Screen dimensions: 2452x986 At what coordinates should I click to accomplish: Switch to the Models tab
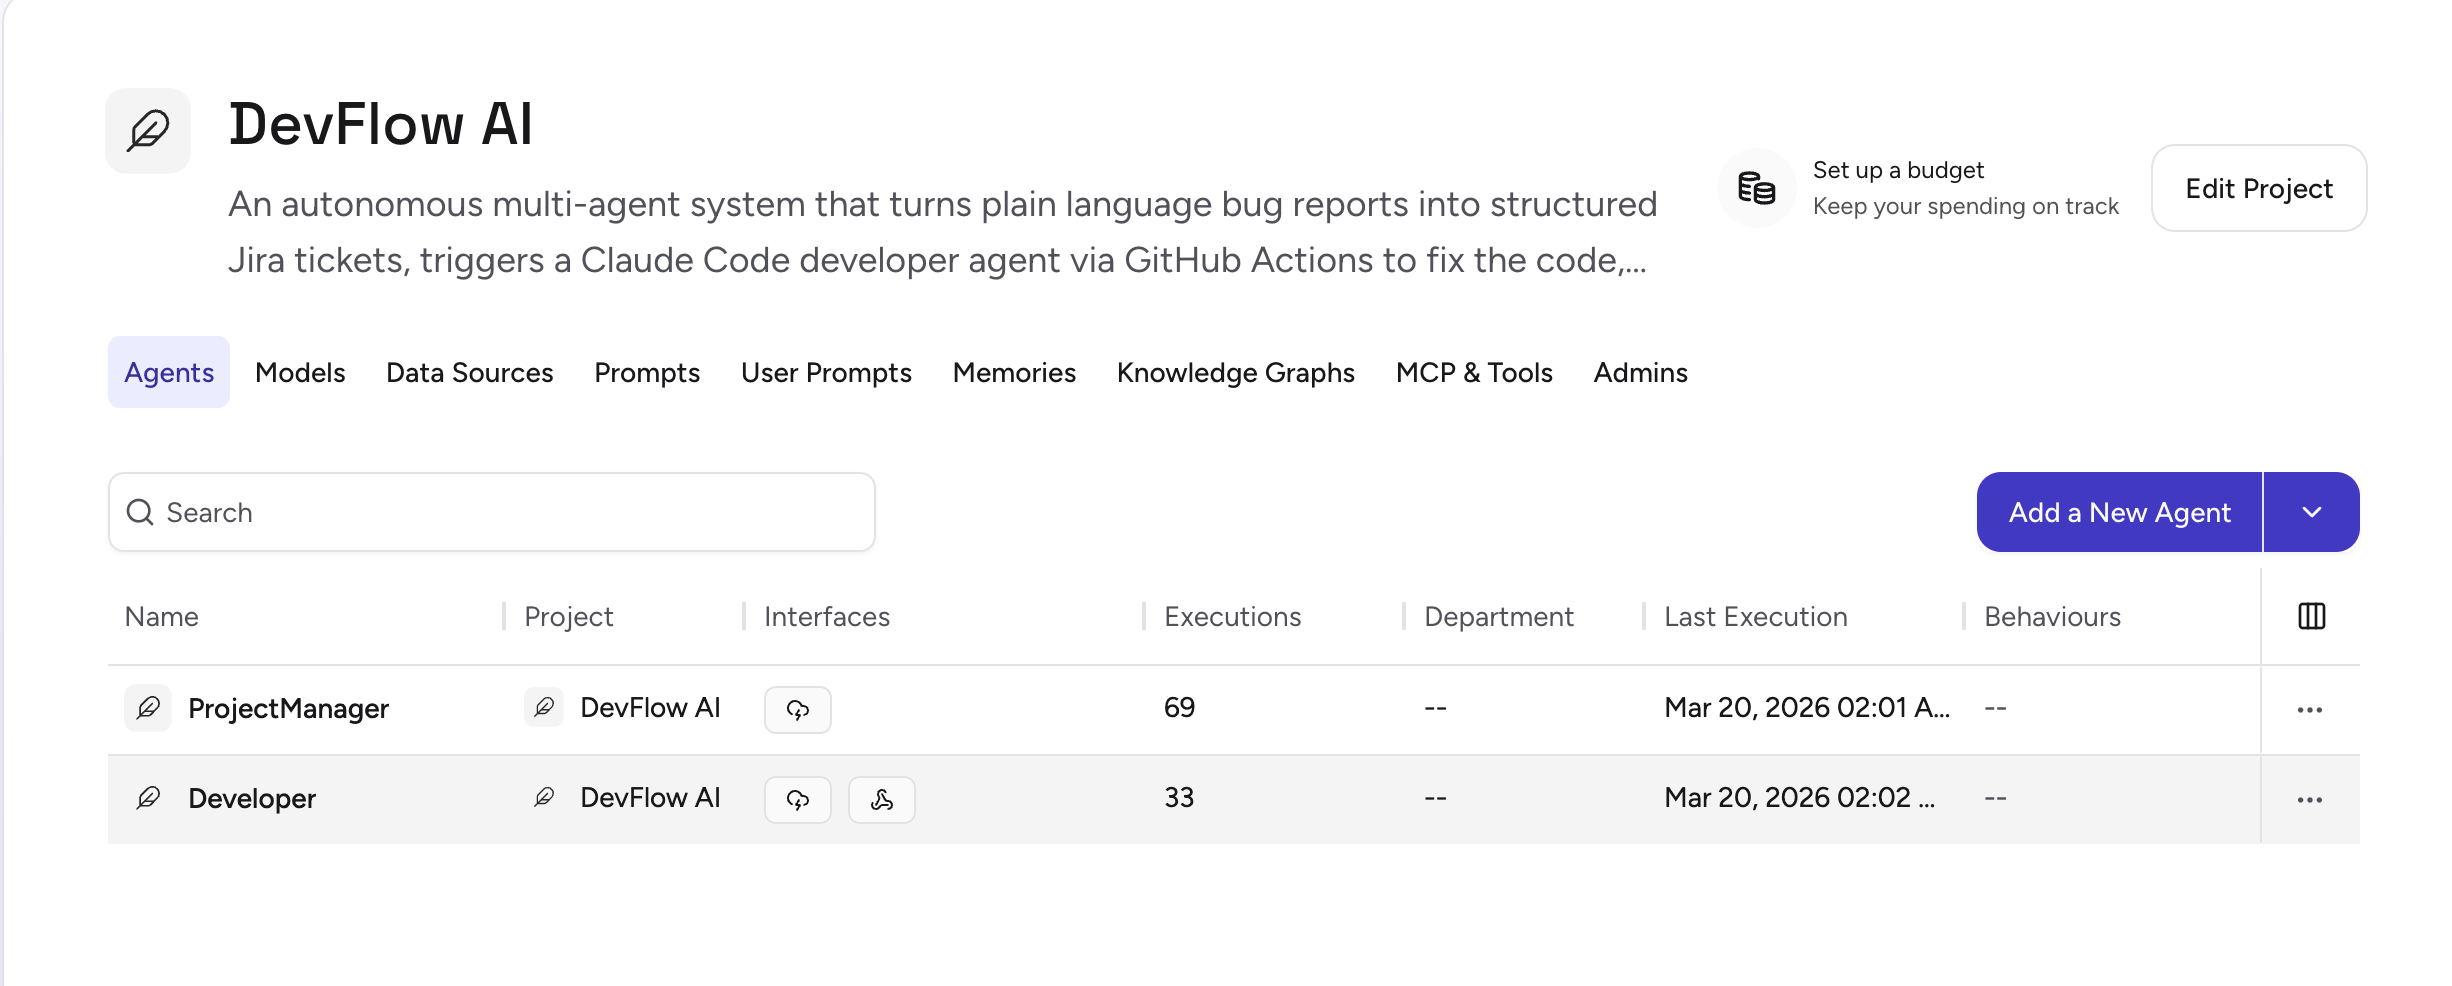point(300,372)
